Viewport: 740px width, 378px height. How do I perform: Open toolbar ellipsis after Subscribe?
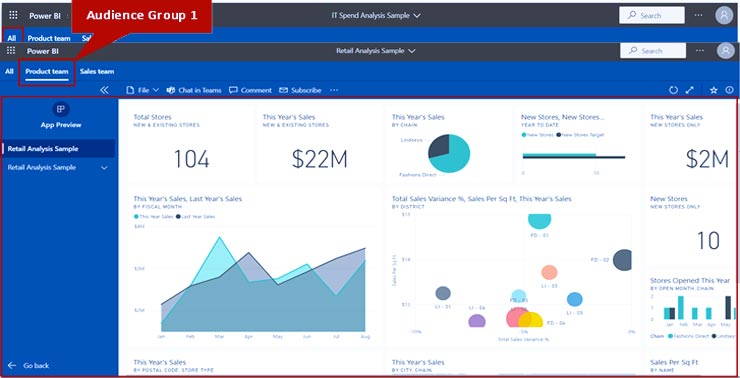(334, 90)
